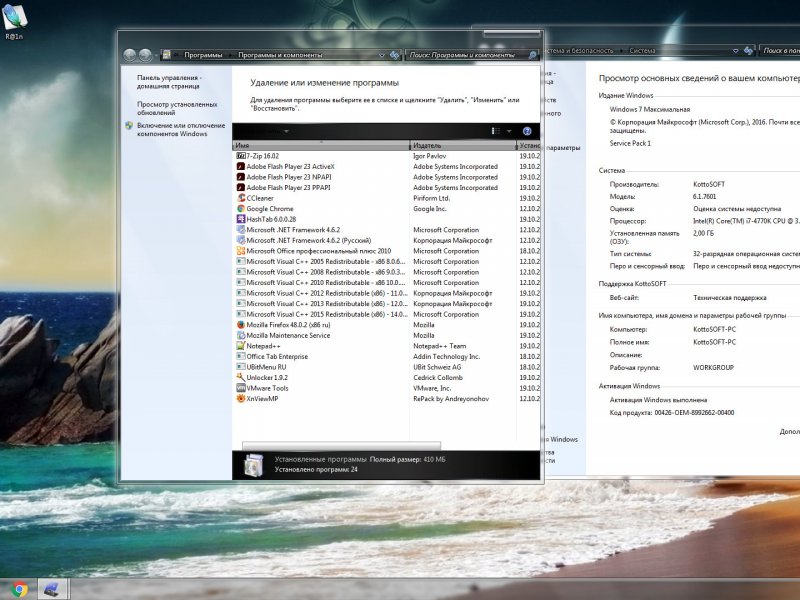Click the RePack by Andreyonohov publisher cell

451,398
